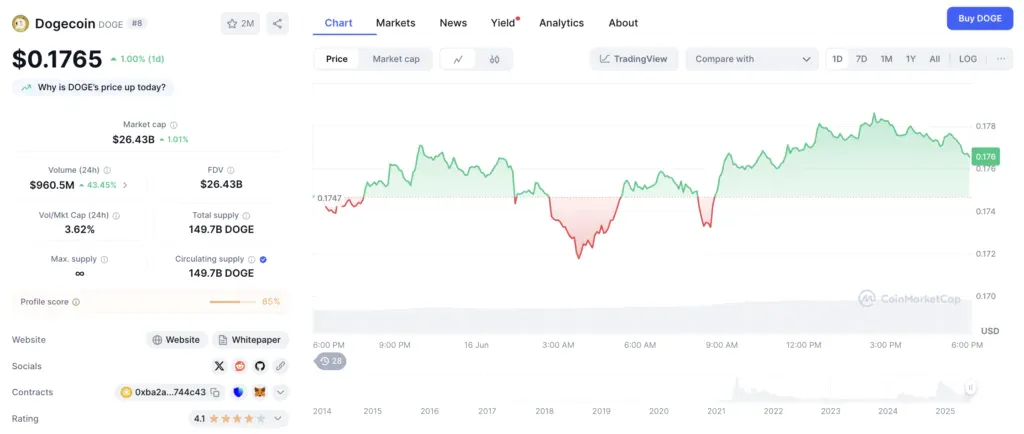1024x434 pixels.
Task: Copy the contract address 0xba2a...744c43
Action: [215, 392]
